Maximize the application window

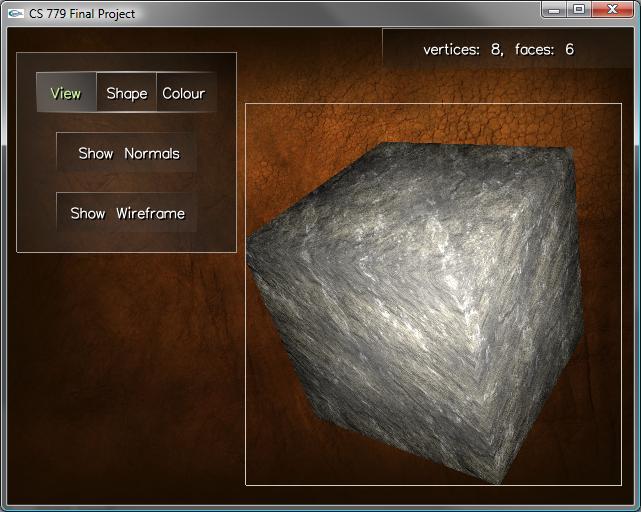tap(579, 10)
